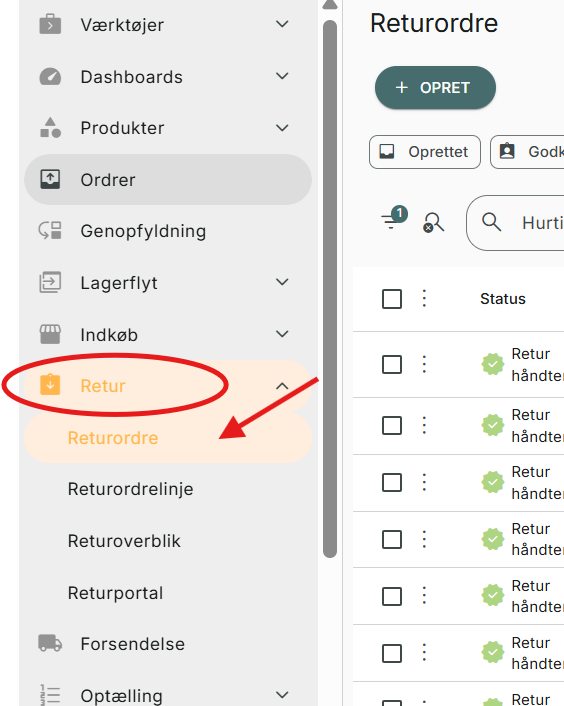This screenshot has width=564, height=706.
Task: Tick the select-all checkbox beside Status
Action: point(392,299)
